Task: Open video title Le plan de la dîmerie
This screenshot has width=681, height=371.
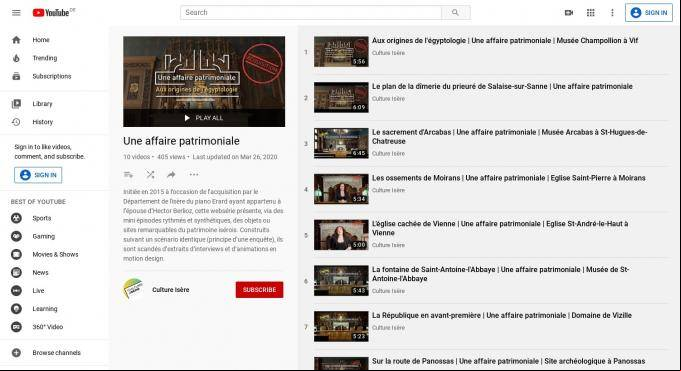Action: point(502,86)
